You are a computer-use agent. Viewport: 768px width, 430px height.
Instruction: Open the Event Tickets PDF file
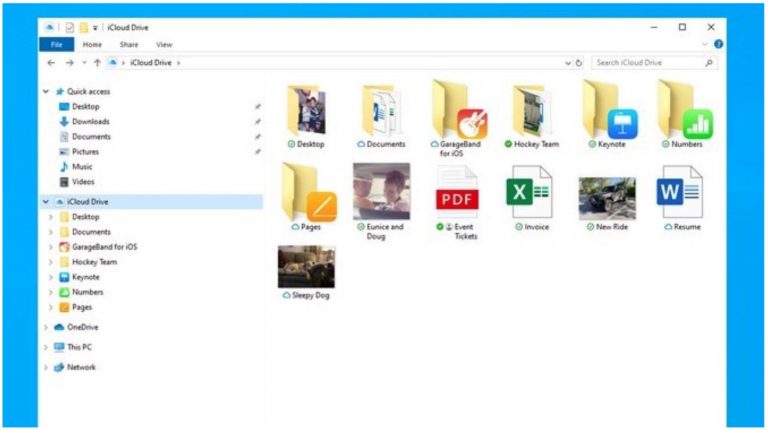point(457,192)
